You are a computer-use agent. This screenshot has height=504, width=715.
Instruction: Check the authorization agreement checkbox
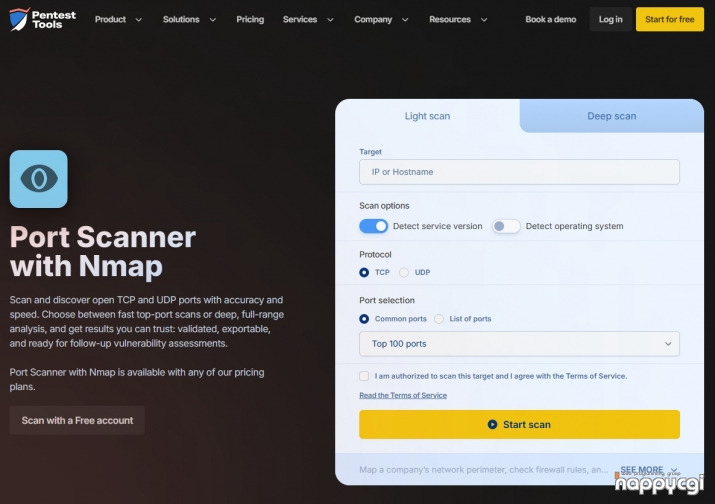pyautogui.click(x=364, y=376)
